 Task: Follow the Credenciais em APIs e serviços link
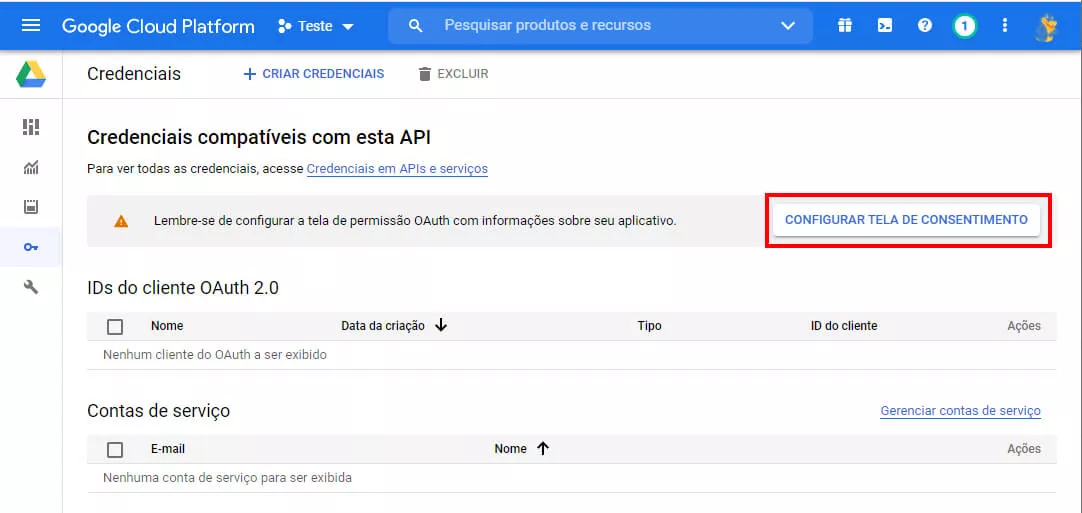click(x=397, y=168)
